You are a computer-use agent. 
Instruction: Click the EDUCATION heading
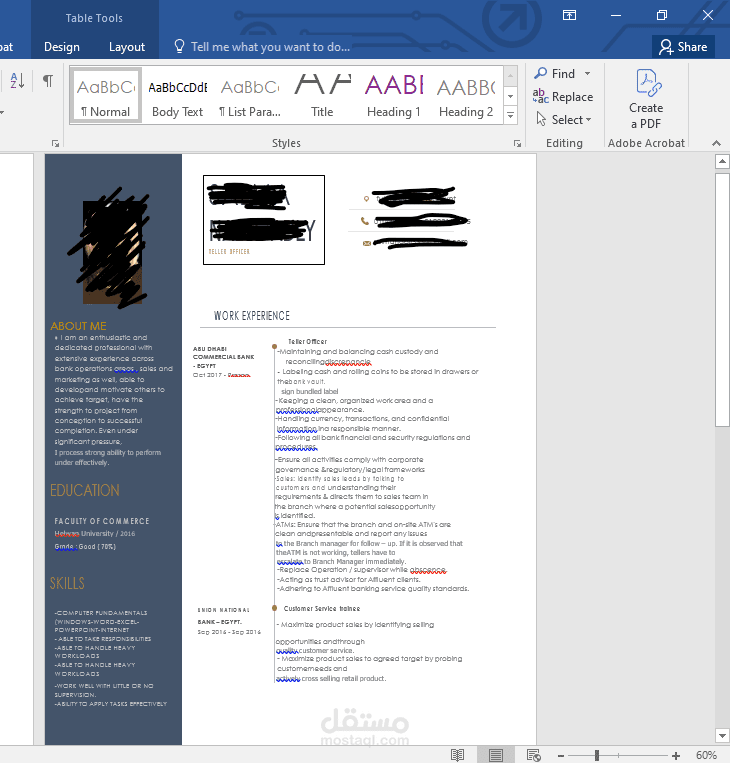tap(85, 490)
